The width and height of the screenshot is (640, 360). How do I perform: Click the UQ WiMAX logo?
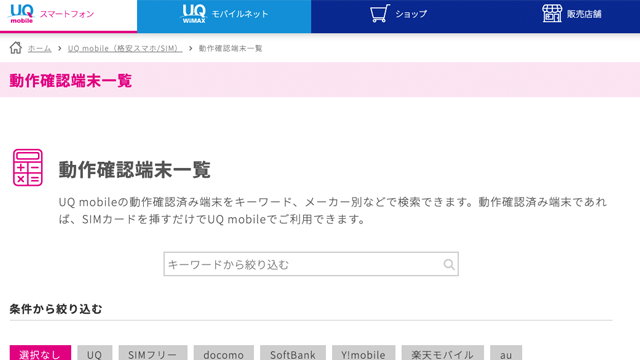pos(193,14)
